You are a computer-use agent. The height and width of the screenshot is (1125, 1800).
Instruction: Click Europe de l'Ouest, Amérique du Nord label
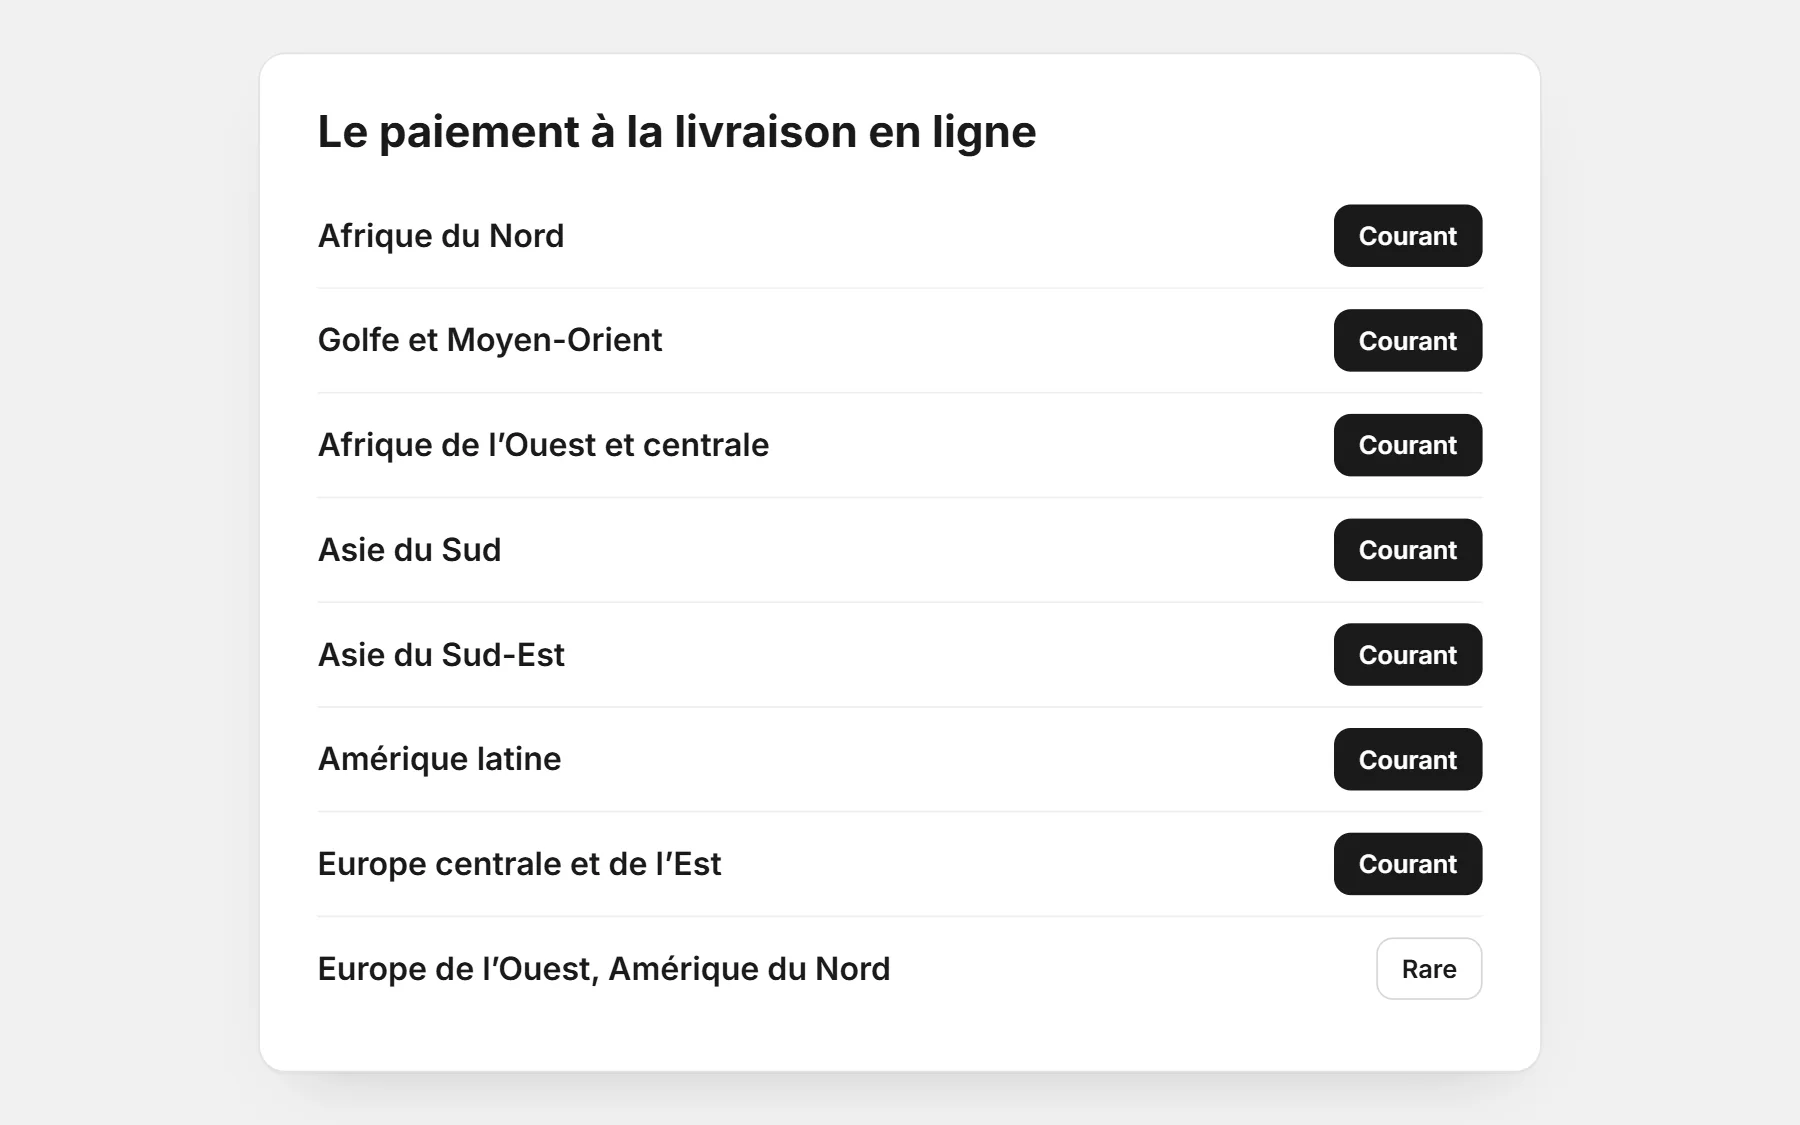604,969
